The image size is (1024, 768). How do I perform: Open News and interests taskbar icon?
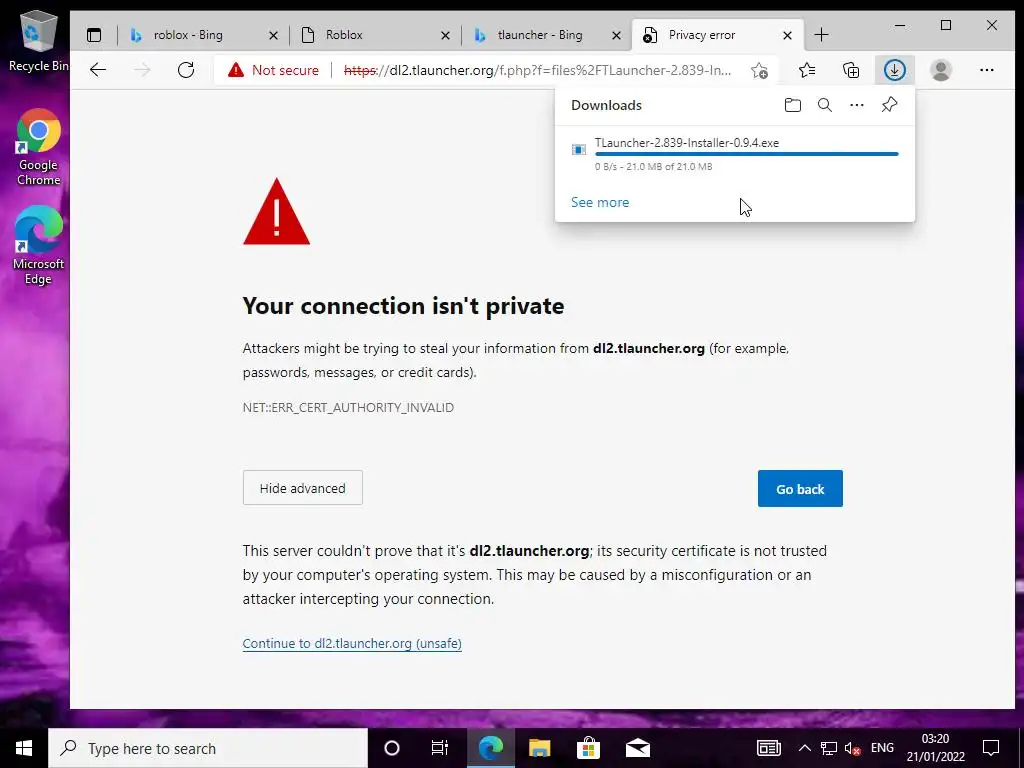(x=769, y=748)
